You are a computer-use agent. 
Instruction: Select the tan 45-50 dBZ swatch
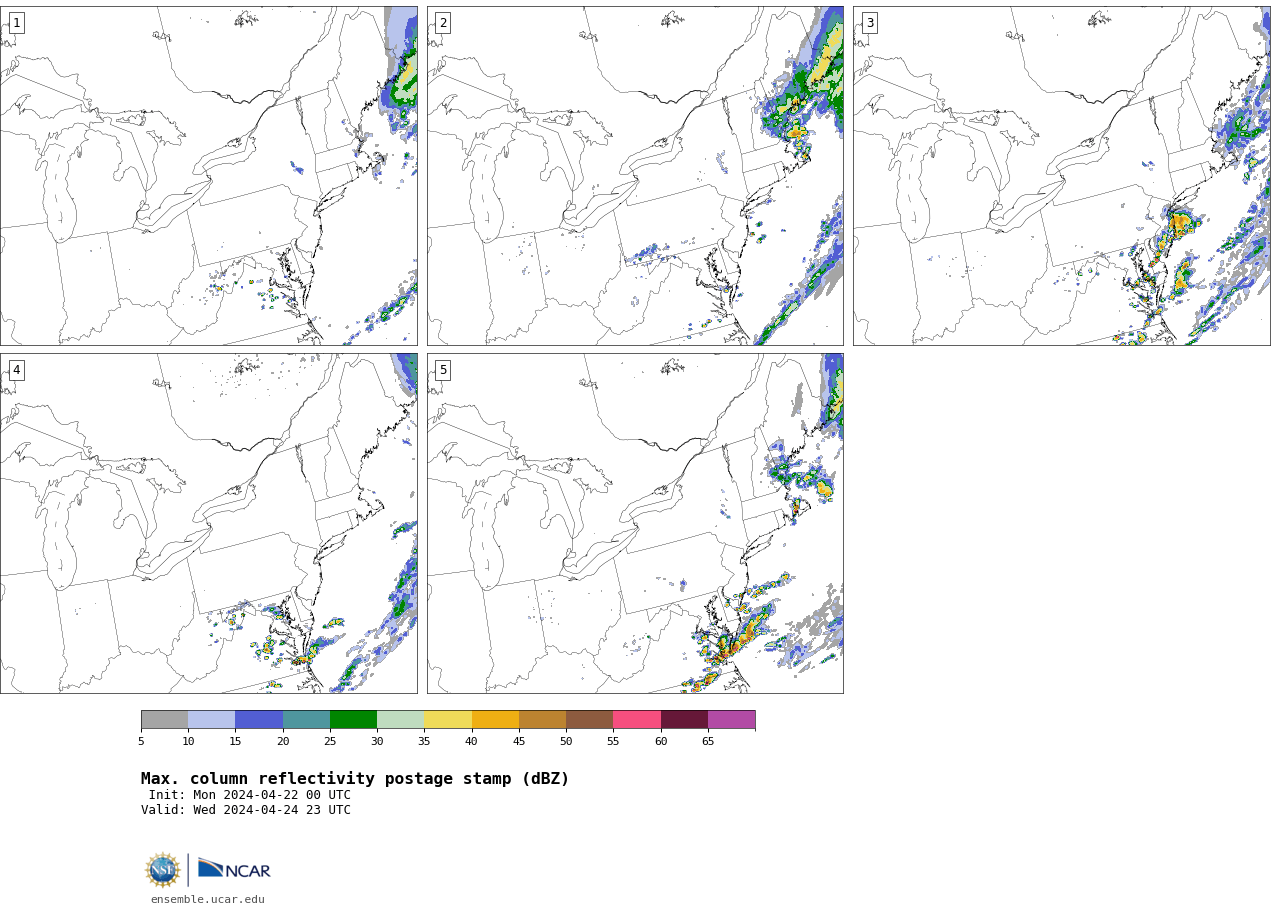coord(542,720)
